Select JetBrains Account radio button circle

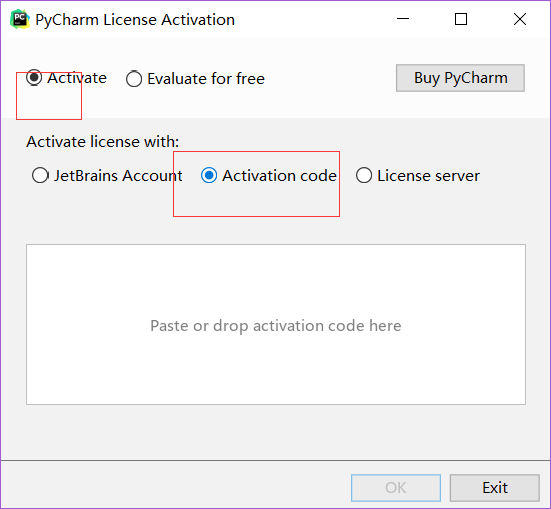click(40, 175)
